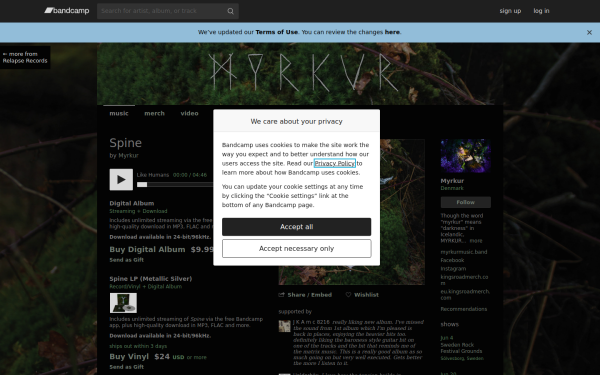Click the Myrkur name in sidebar
Screen dimensions: 600x375
click(452, 181)
